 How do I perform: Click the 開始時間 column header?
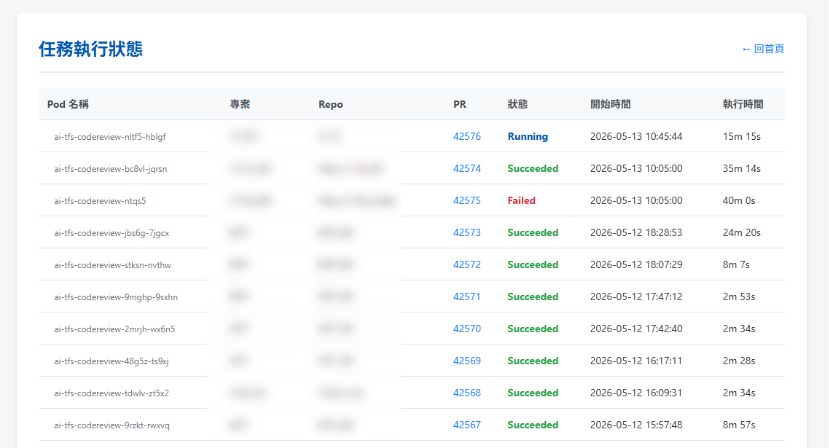tap(610, 104)
